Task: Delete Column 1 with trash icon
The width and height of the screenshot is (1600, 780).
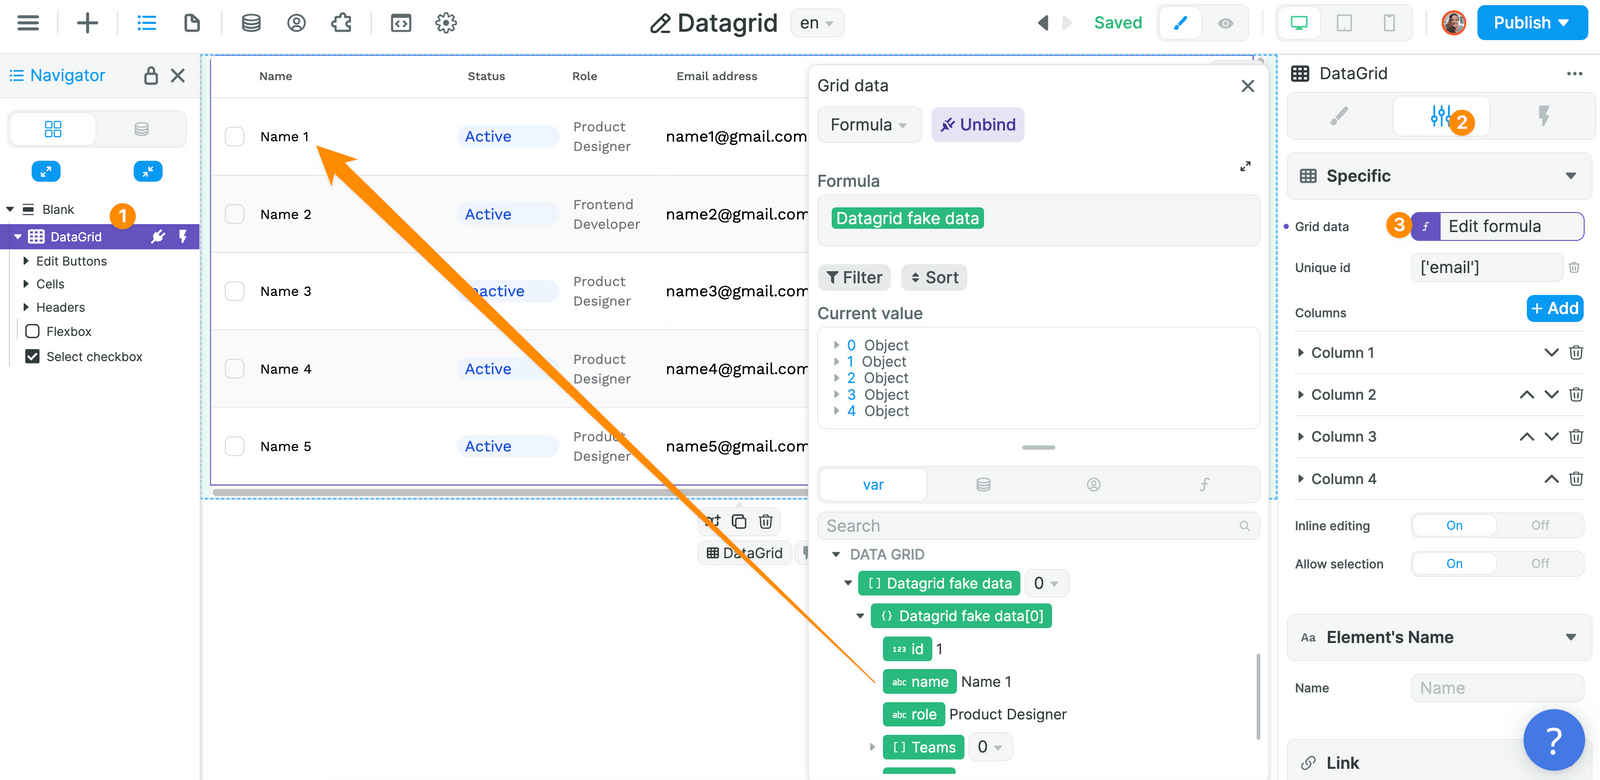Action: [1576, 353]
